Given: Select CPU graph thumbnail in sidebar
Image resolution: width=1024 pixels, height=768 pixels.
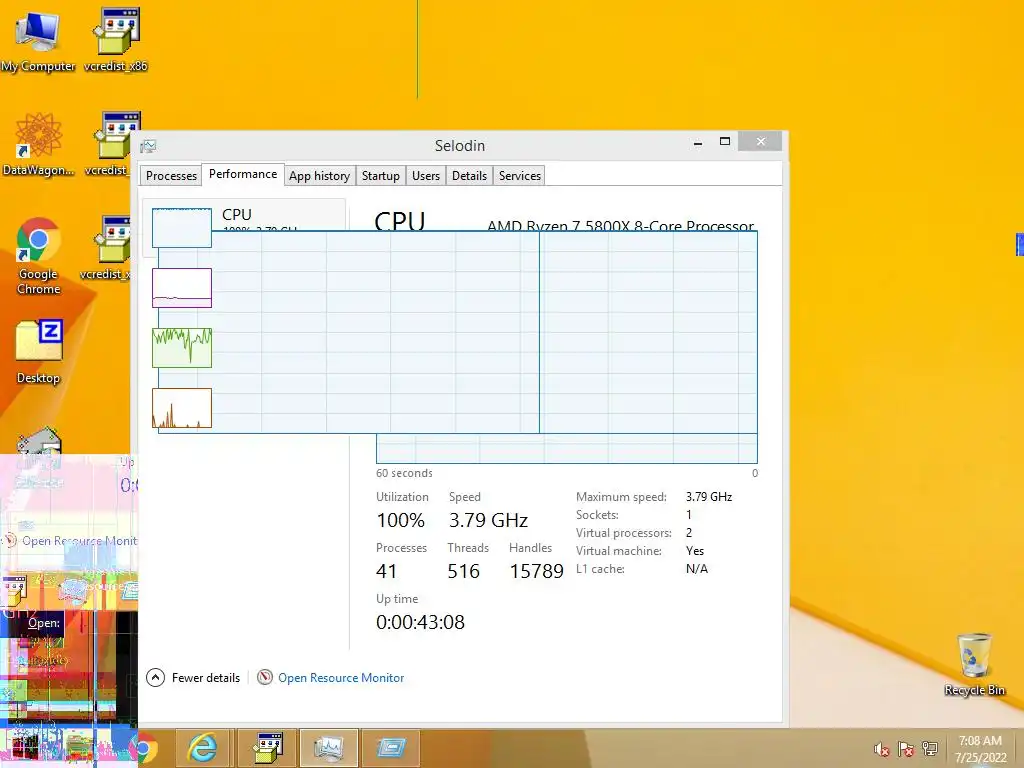Looking at the screenshot, I should click(x=182, y=227).
